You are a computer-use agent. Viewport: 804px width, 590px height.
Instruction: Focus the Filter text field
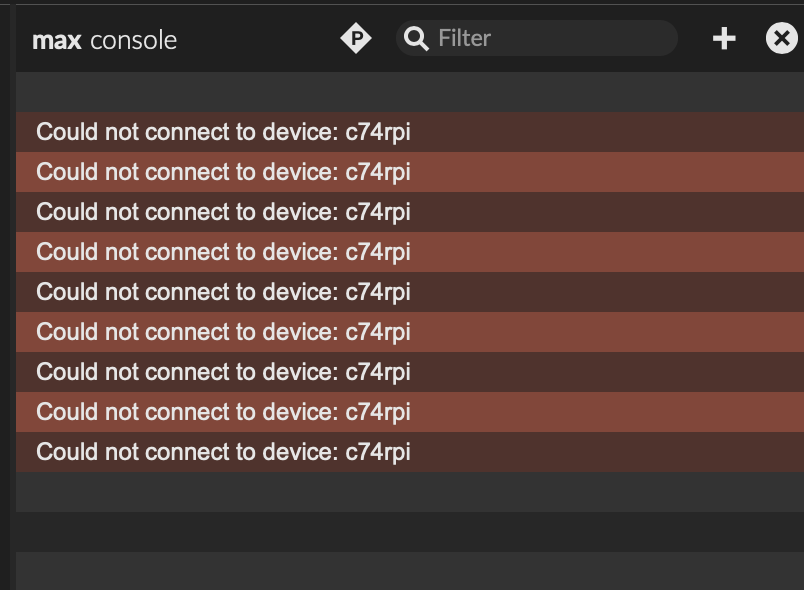pyautogui.click(x=550, y=39)
